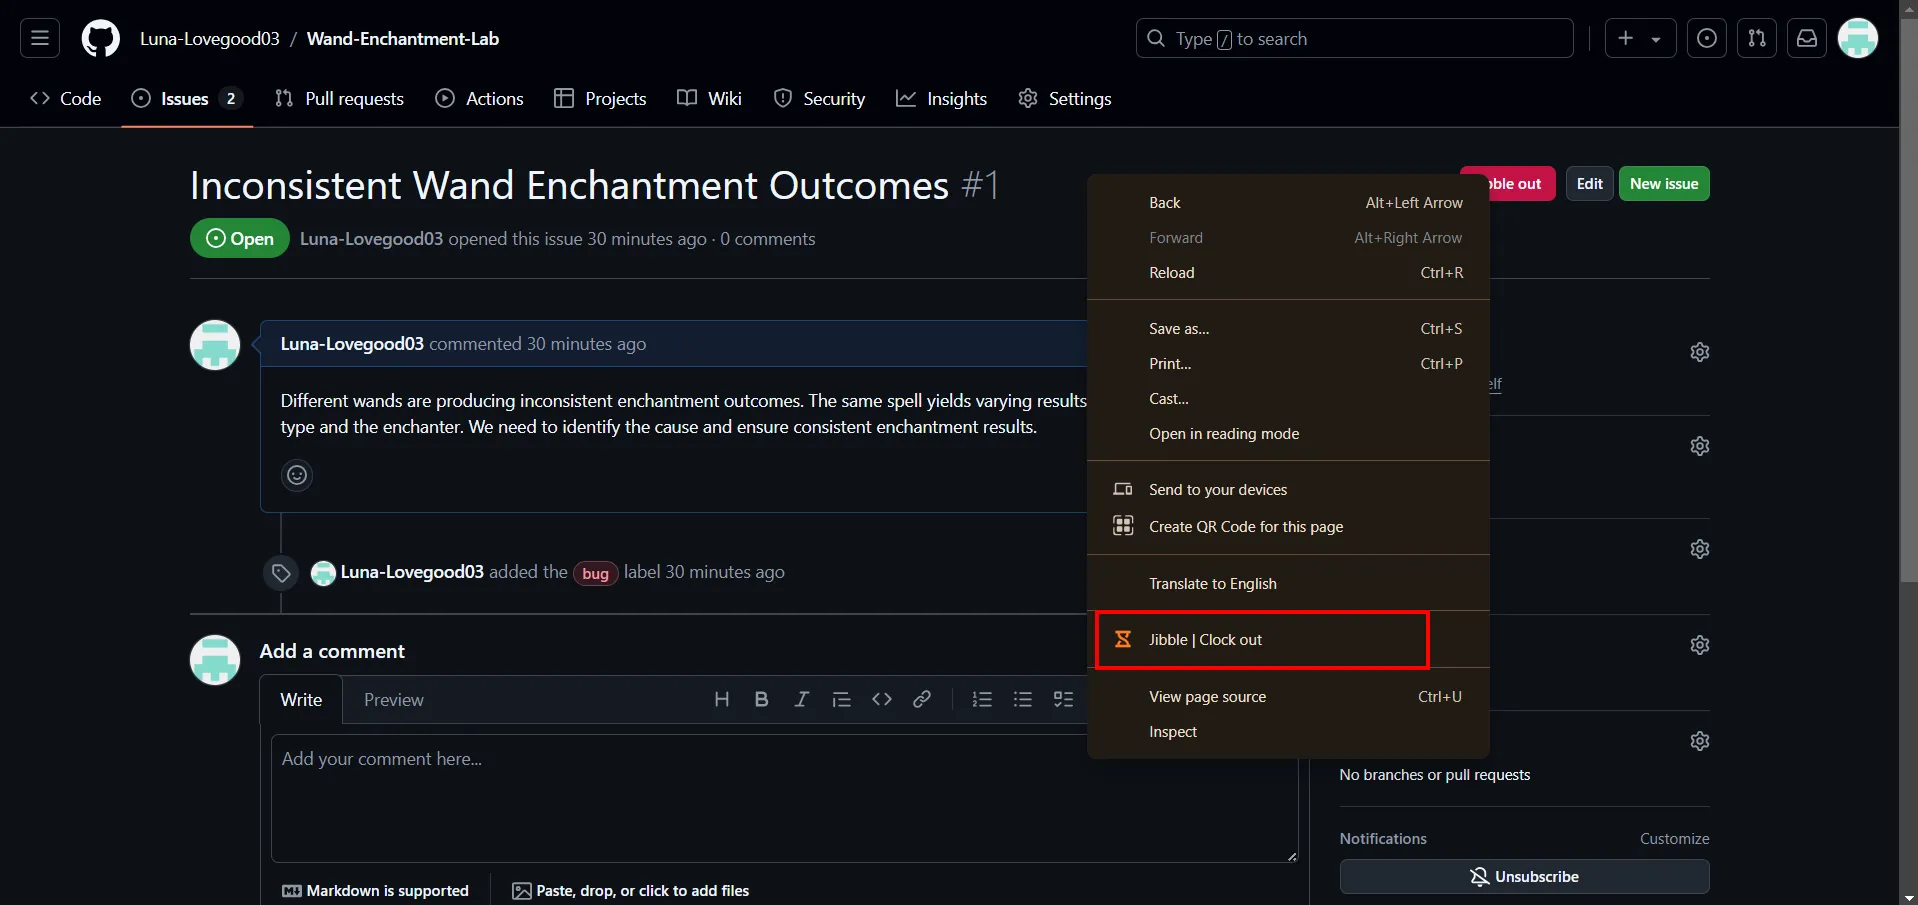Expand the create new plus dropdown
This screenshot has height=905, width=1918.
point(1640,39)
